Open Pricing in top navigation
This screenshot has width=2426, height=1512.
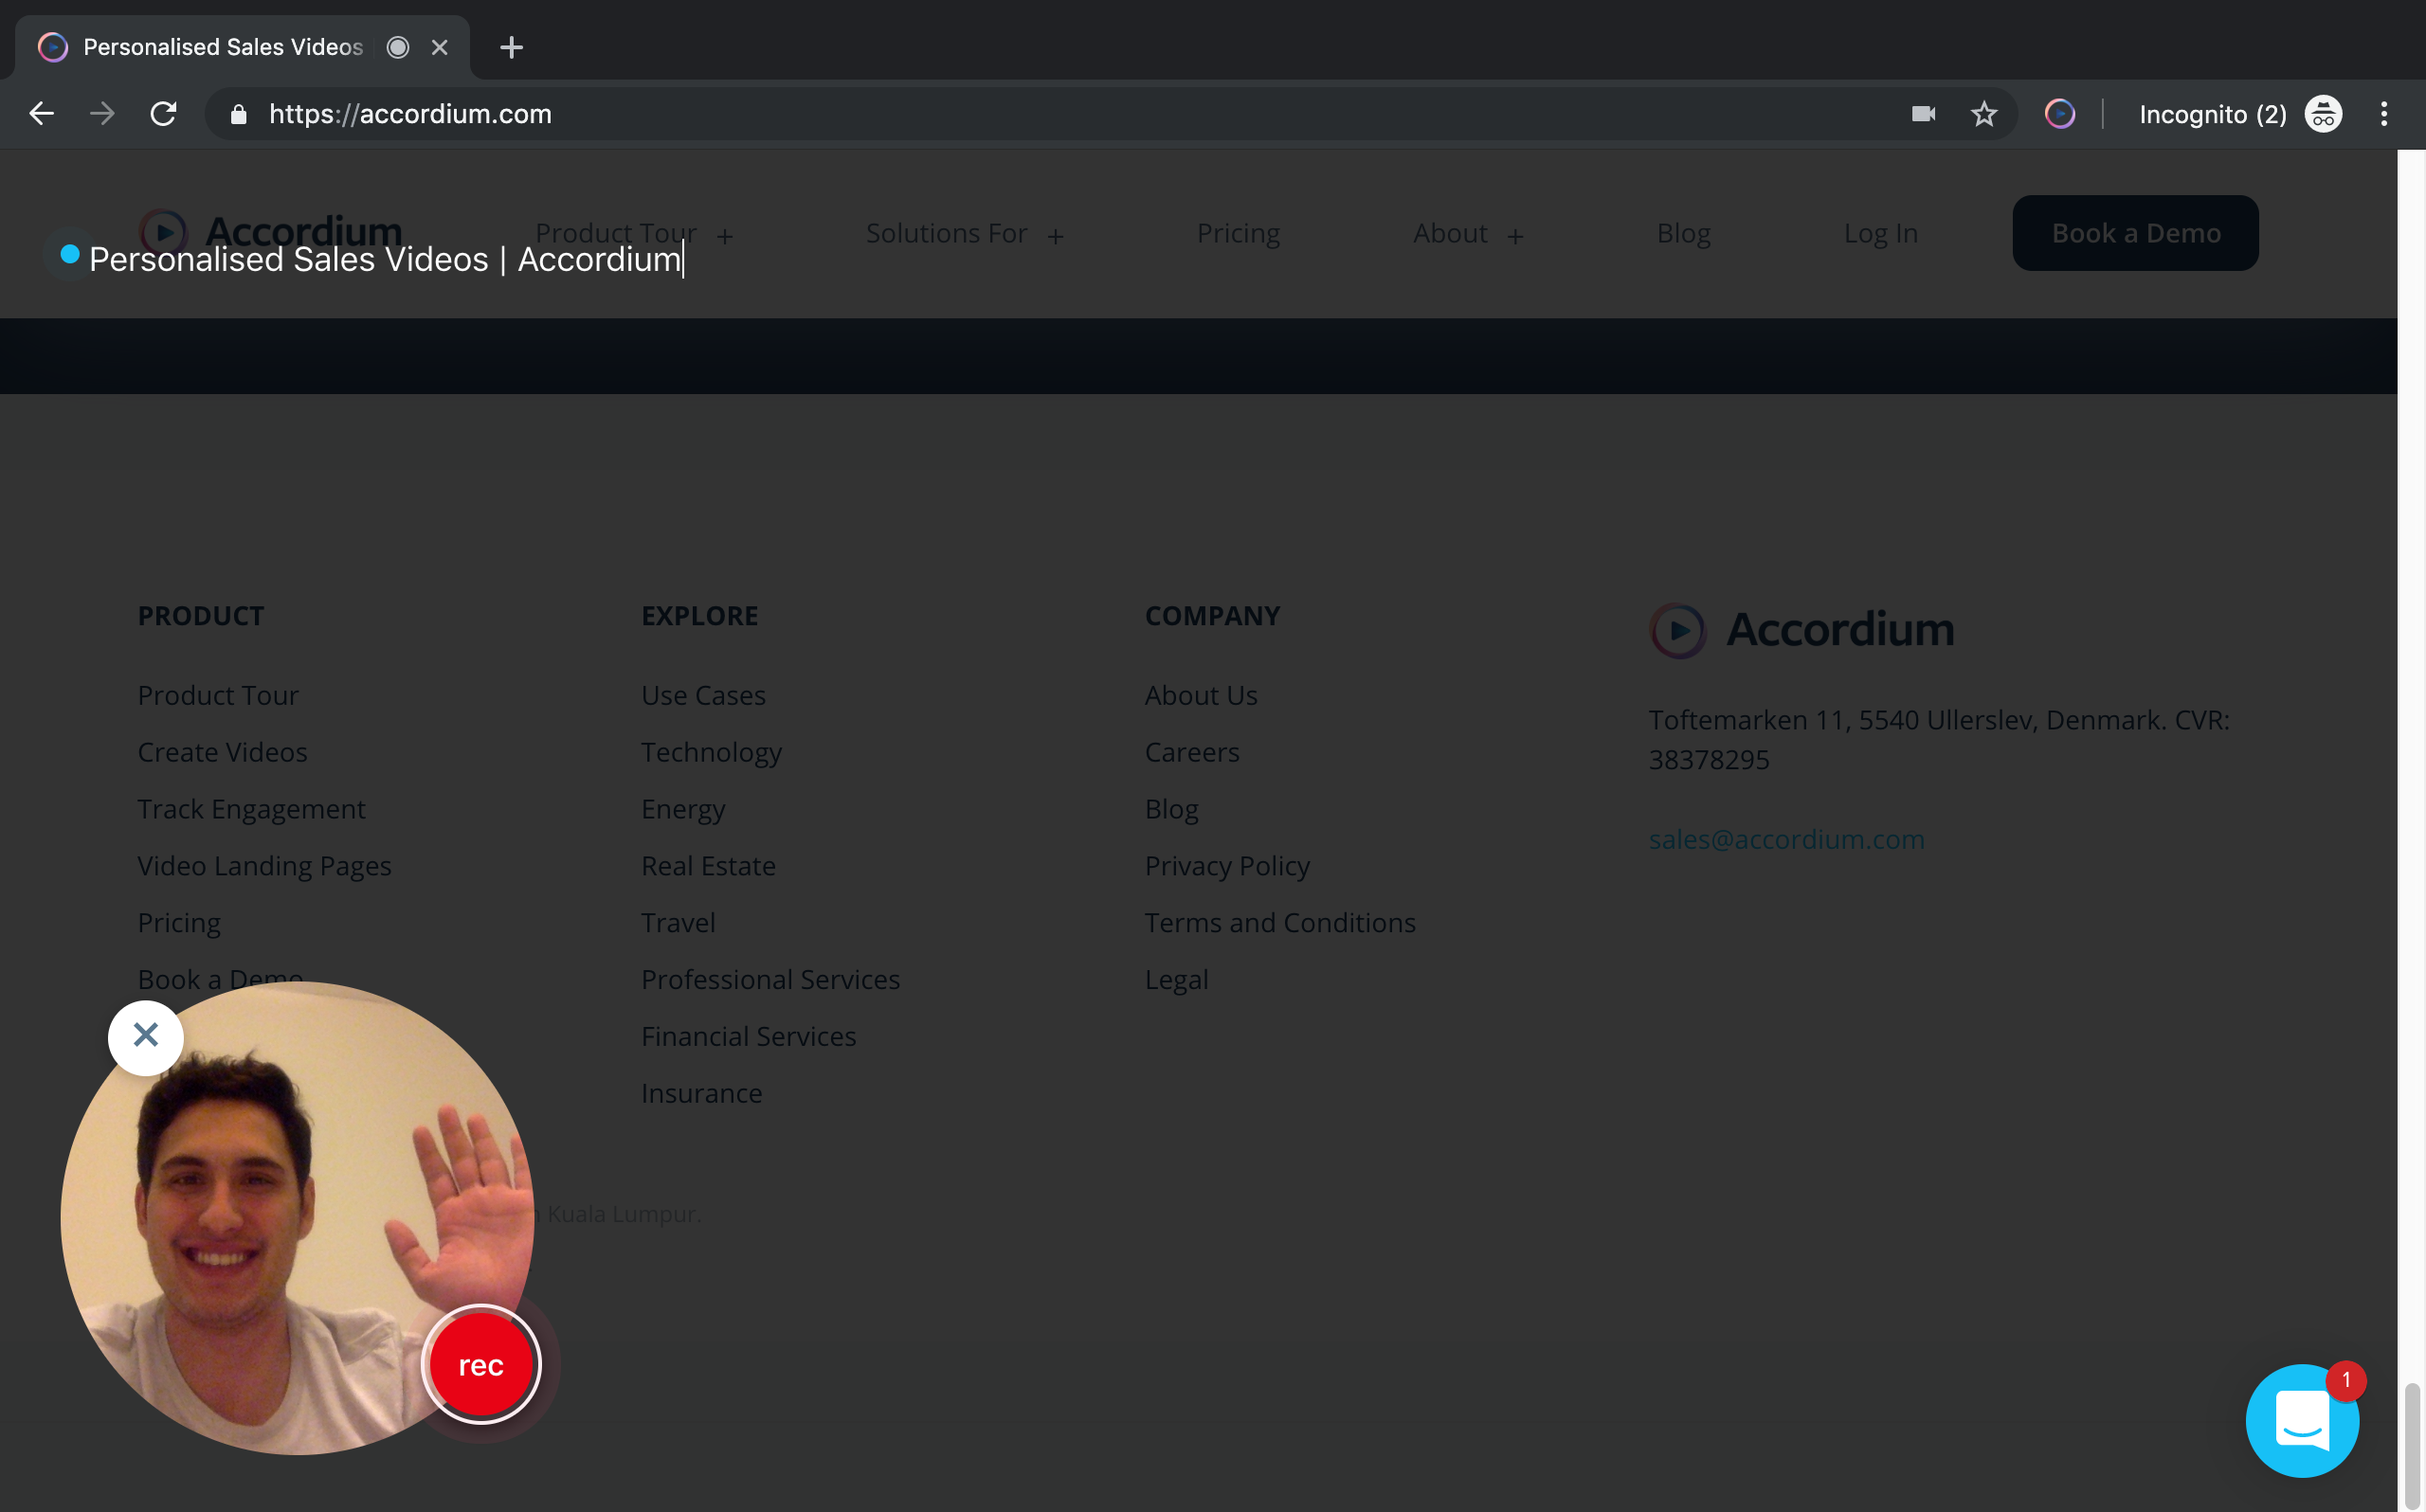click(x=1238, y=233)
